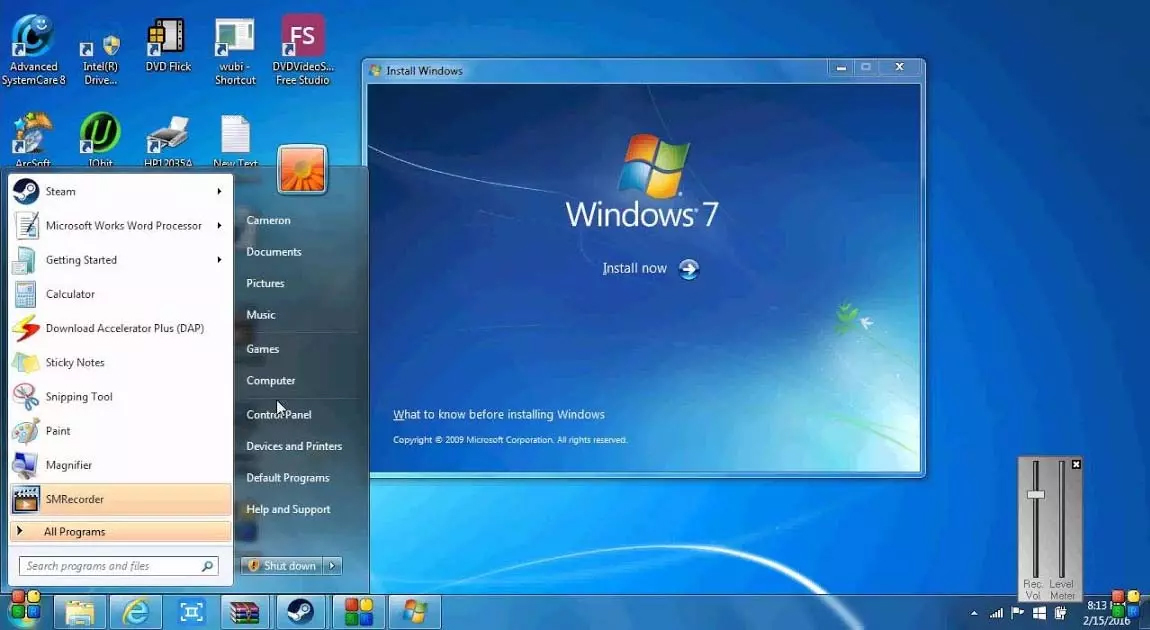Screen dimensions: 1150x630
Task: Open File Explorer folder icon on taskbar
Action: click(x=80, y=611)
